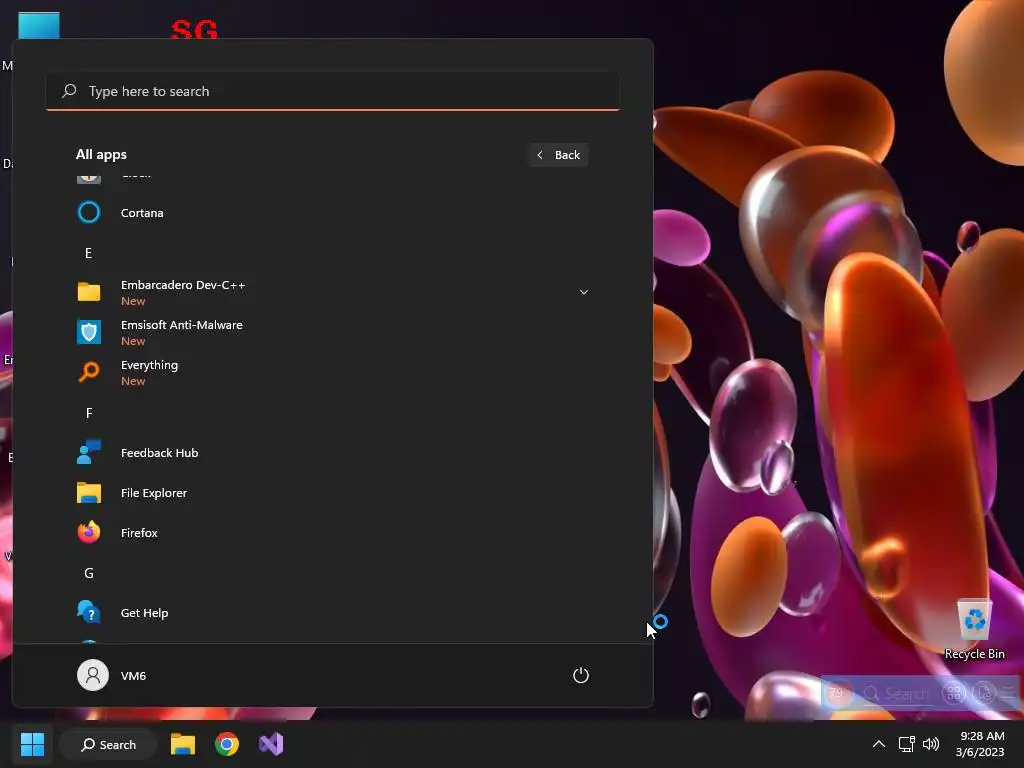1024x768 pixels.
Task: Click the All apps heading
Action: tap(101, 155)
